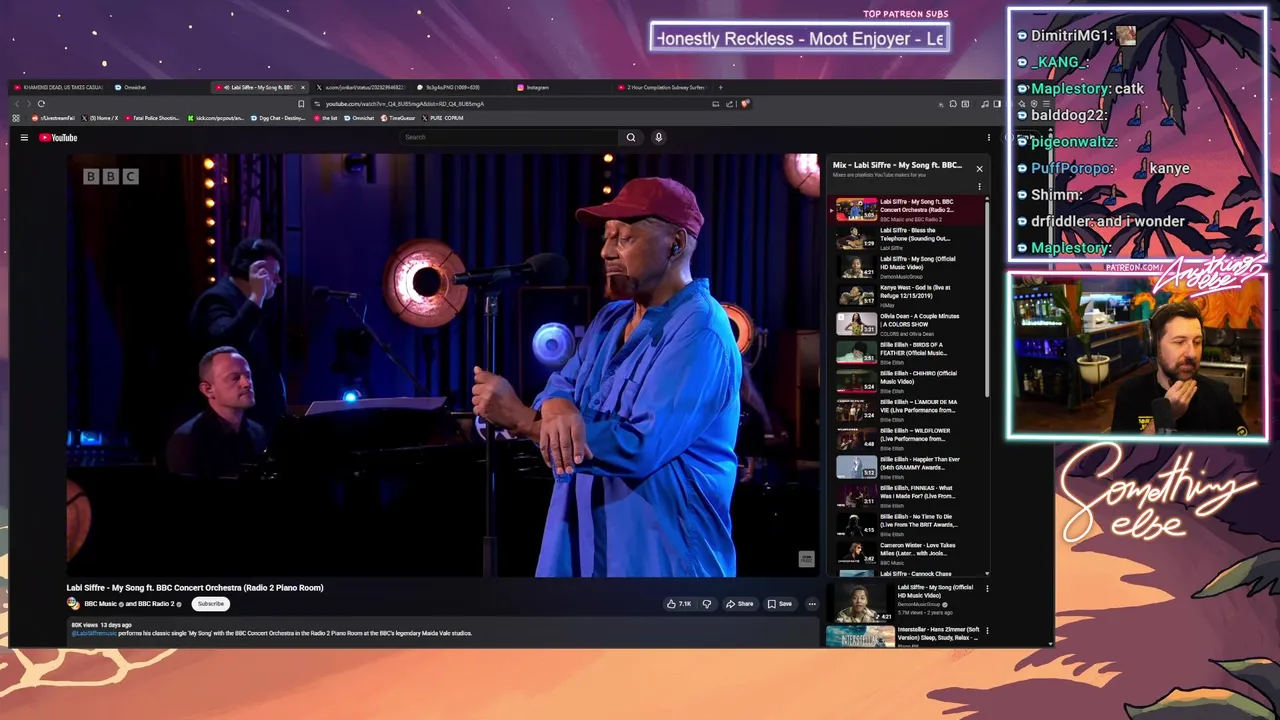Screen dimensions: 1280x720
Task: Share the Labi Siffre video
Action: 740,604
